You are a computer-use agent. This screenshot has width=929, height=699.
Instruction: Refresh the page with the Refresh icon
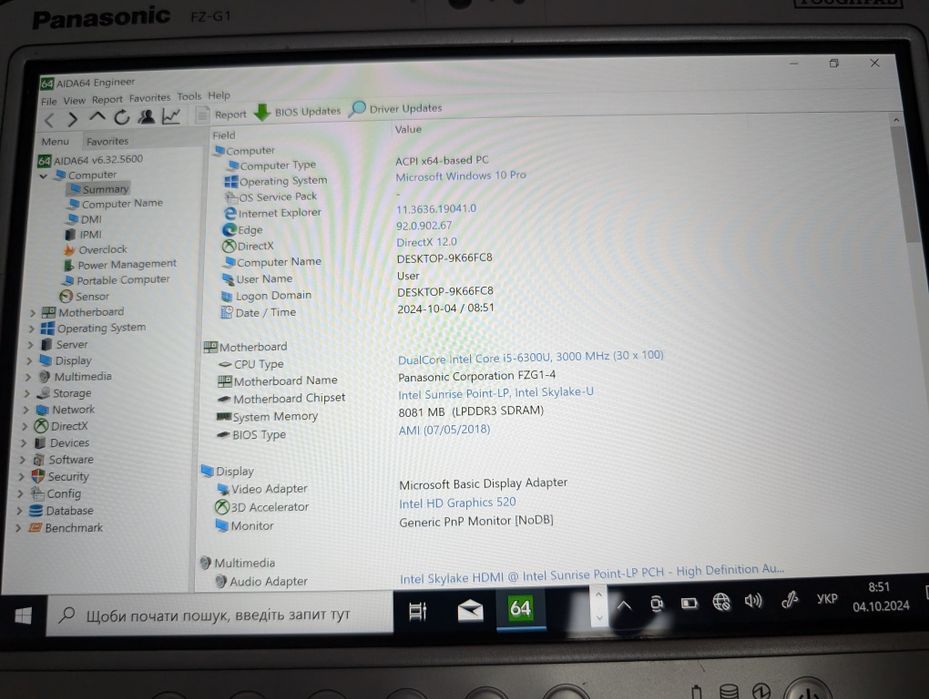(x=122, y=117)
